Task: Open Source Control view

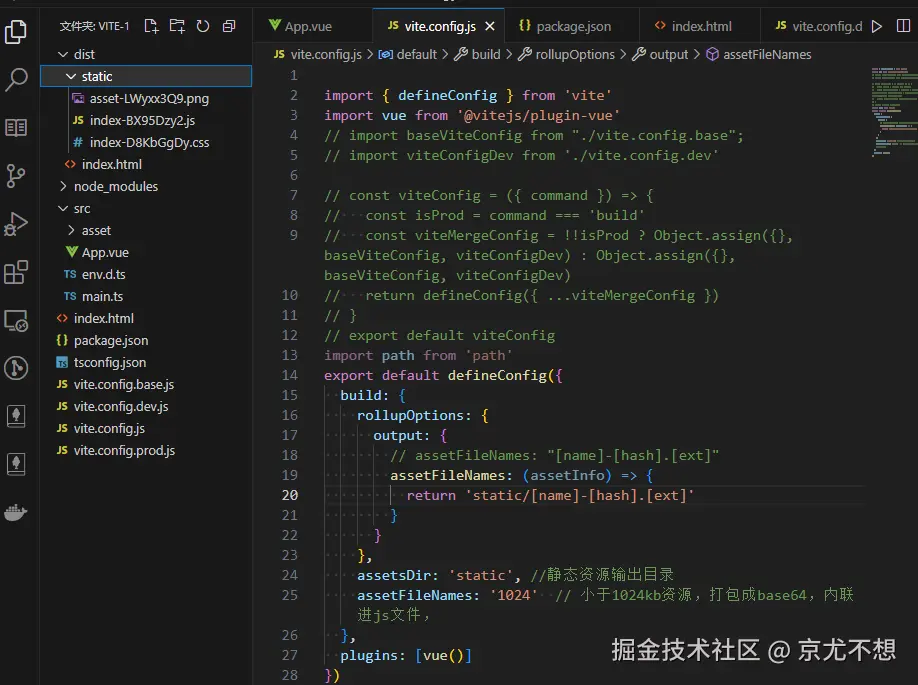Action: (16, 175)
